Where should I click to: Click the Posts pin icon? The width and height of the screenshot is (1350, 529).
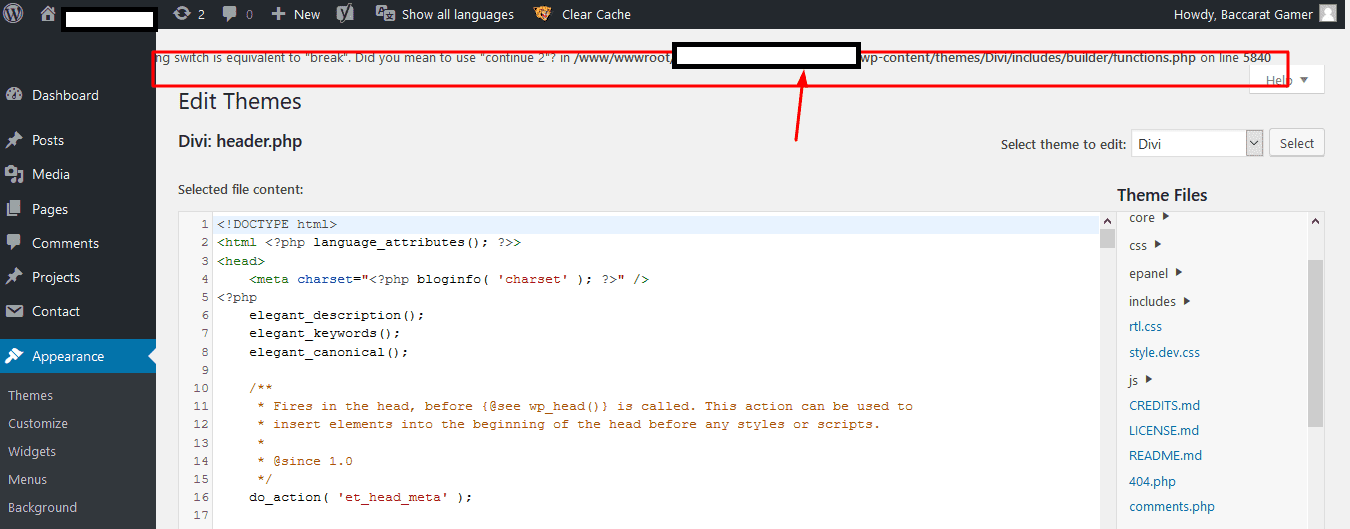tap(14, 140)
